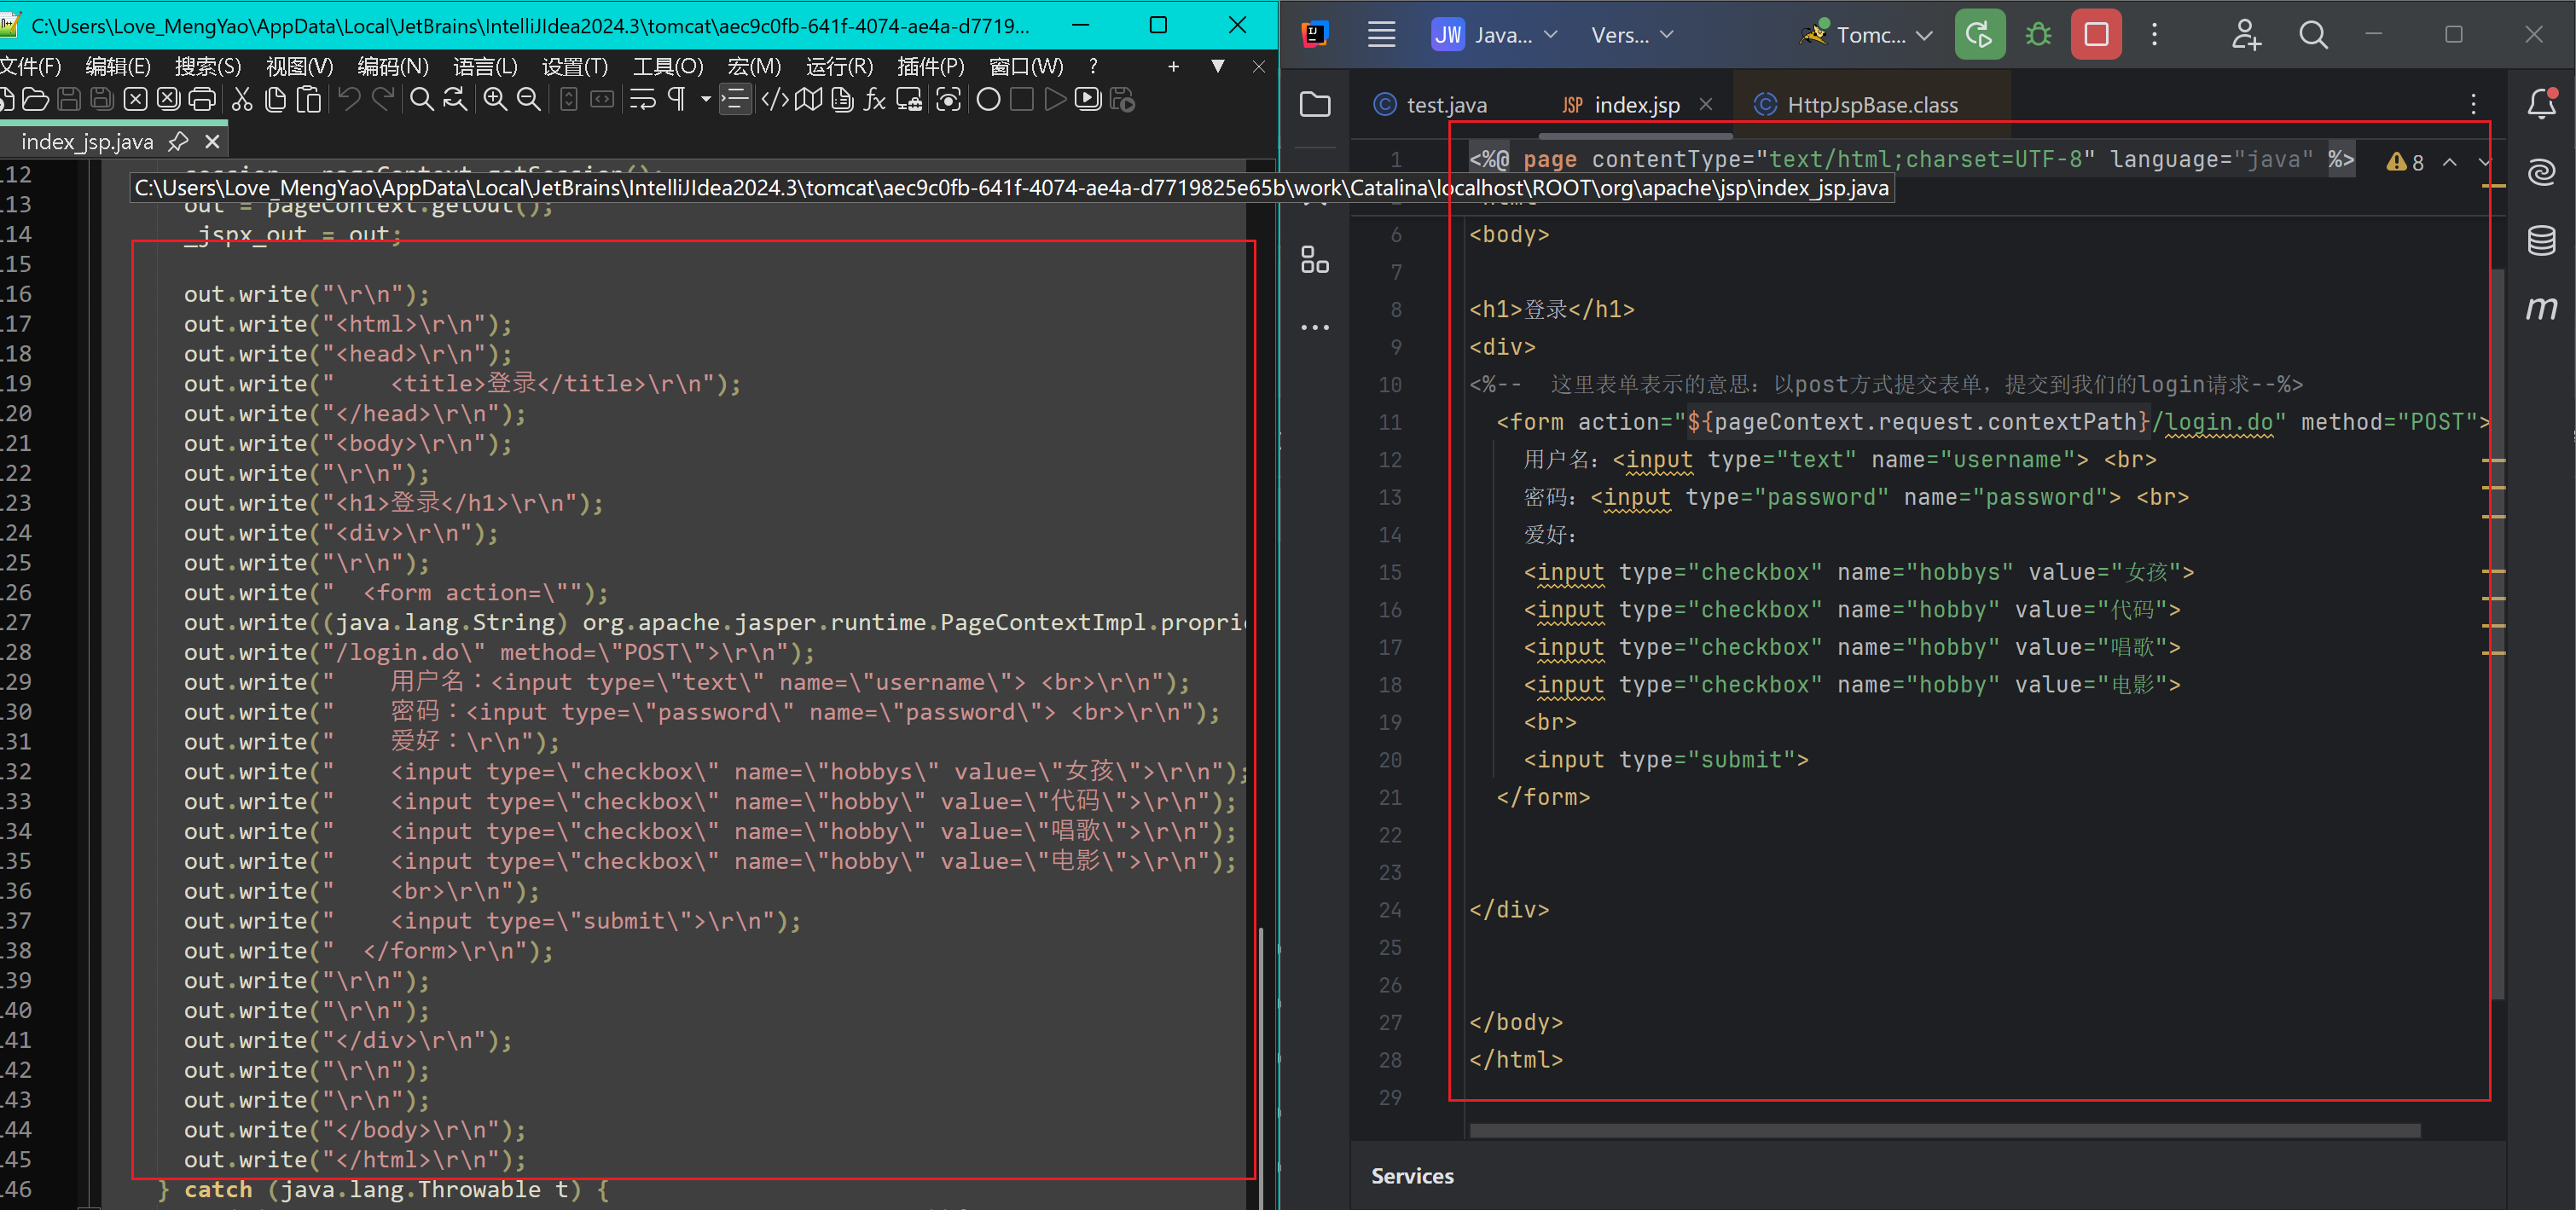Toggle Show All Characters pilcrow button
2576x1210 pixels.
coord(677,99)
